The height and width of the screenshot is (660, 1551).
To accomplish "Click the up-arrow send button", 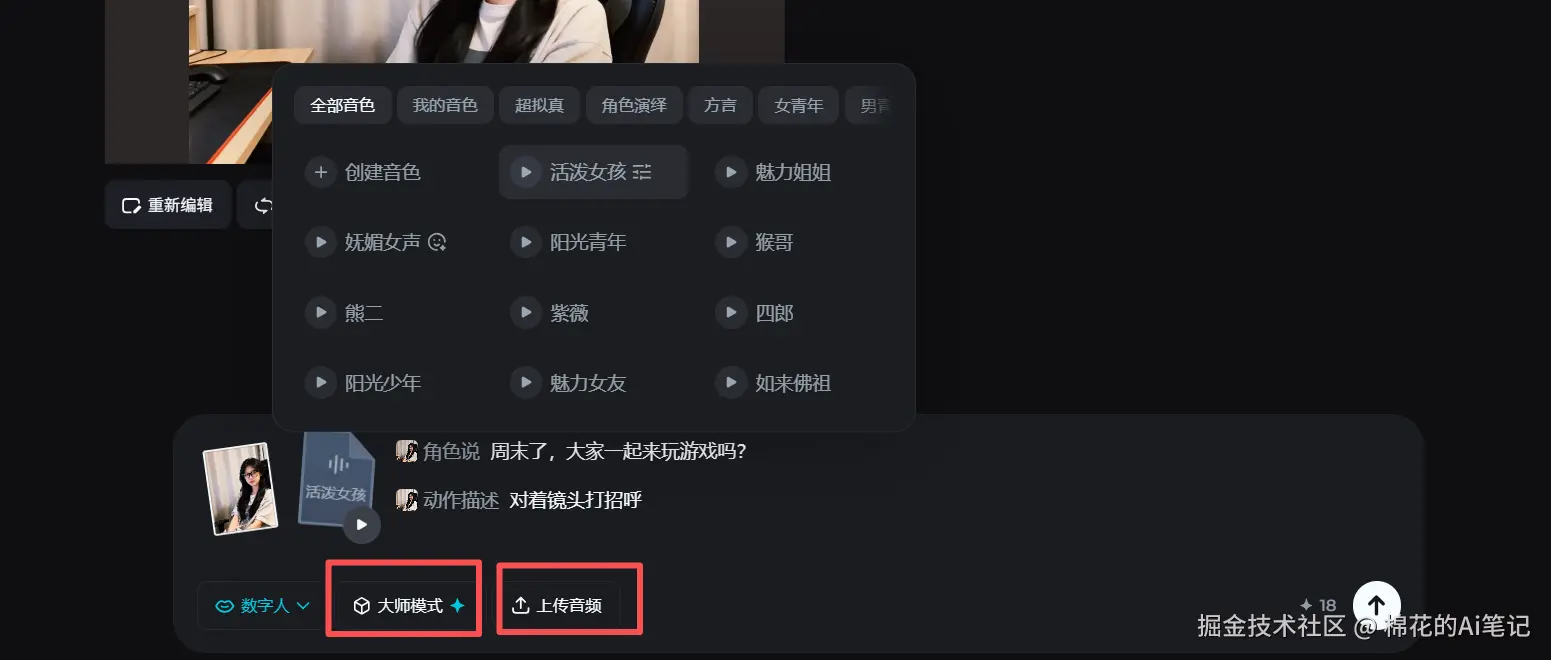I will pos(1376,604).
